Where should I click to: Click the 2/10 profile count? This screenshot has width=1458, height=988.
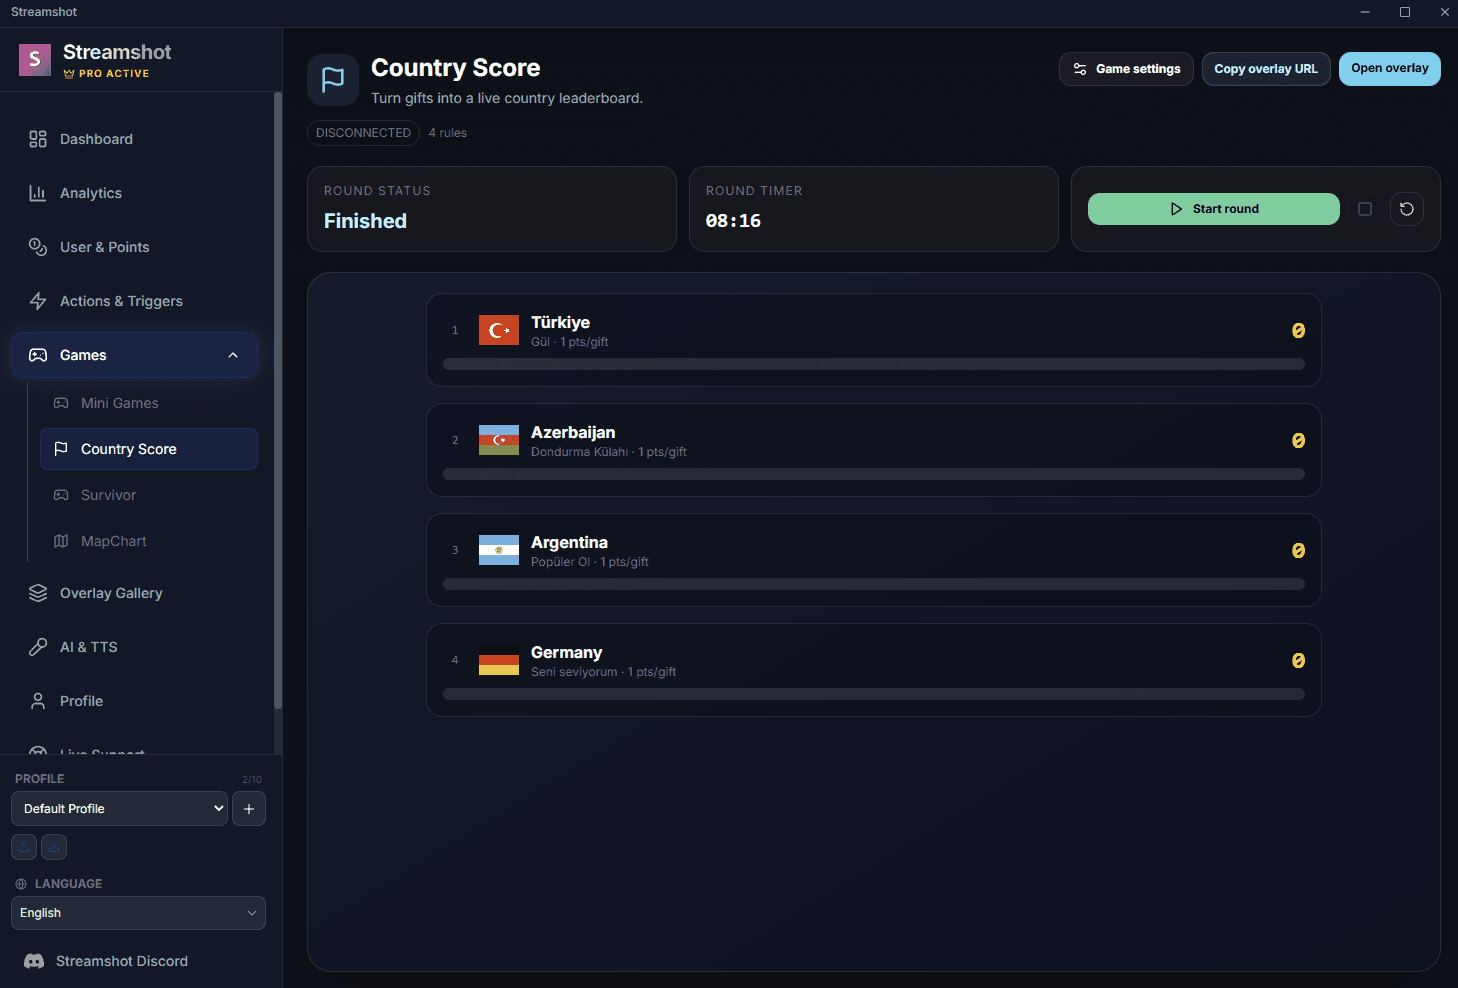point(252,779)
